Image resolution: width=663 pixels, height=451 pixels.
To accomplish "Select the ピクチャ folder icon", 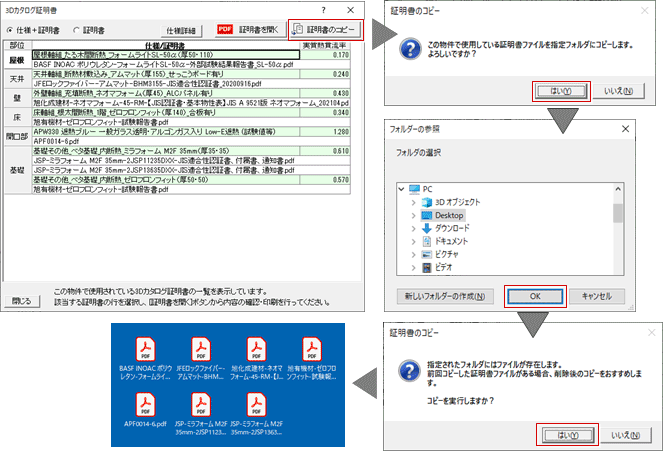I will click(x=427, y=254).
